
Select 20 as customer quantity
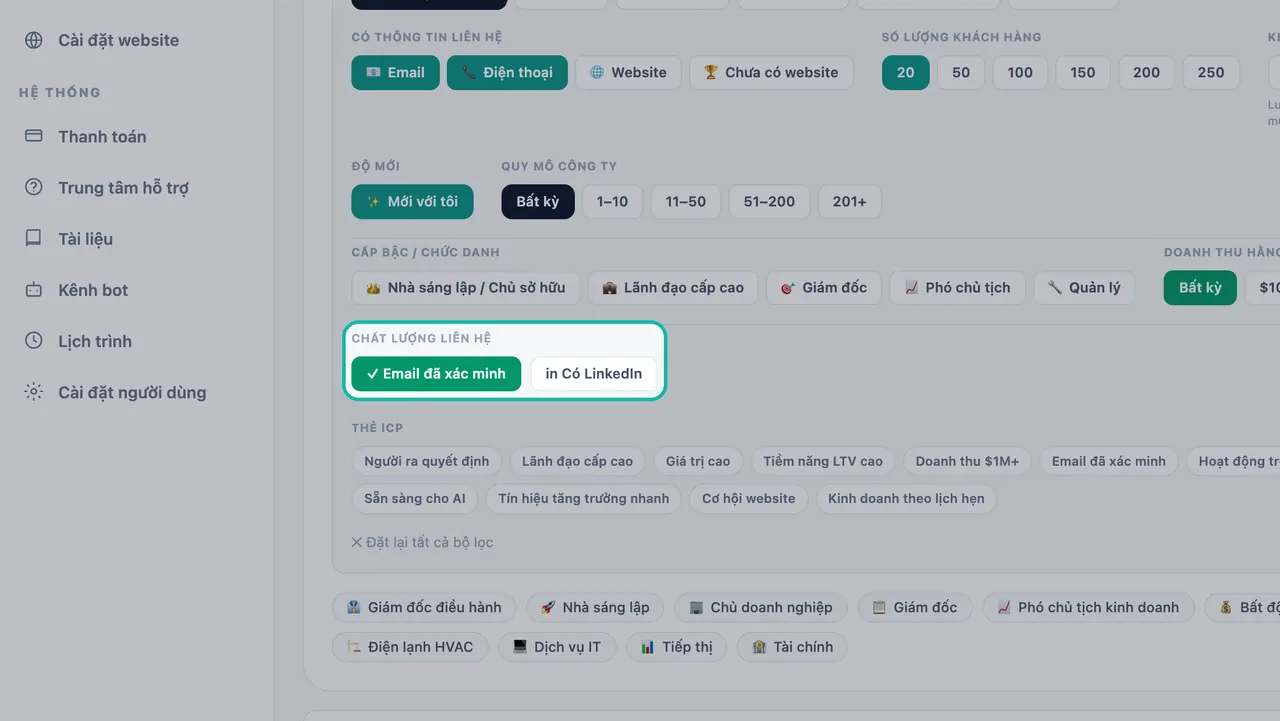coord(906,72)
